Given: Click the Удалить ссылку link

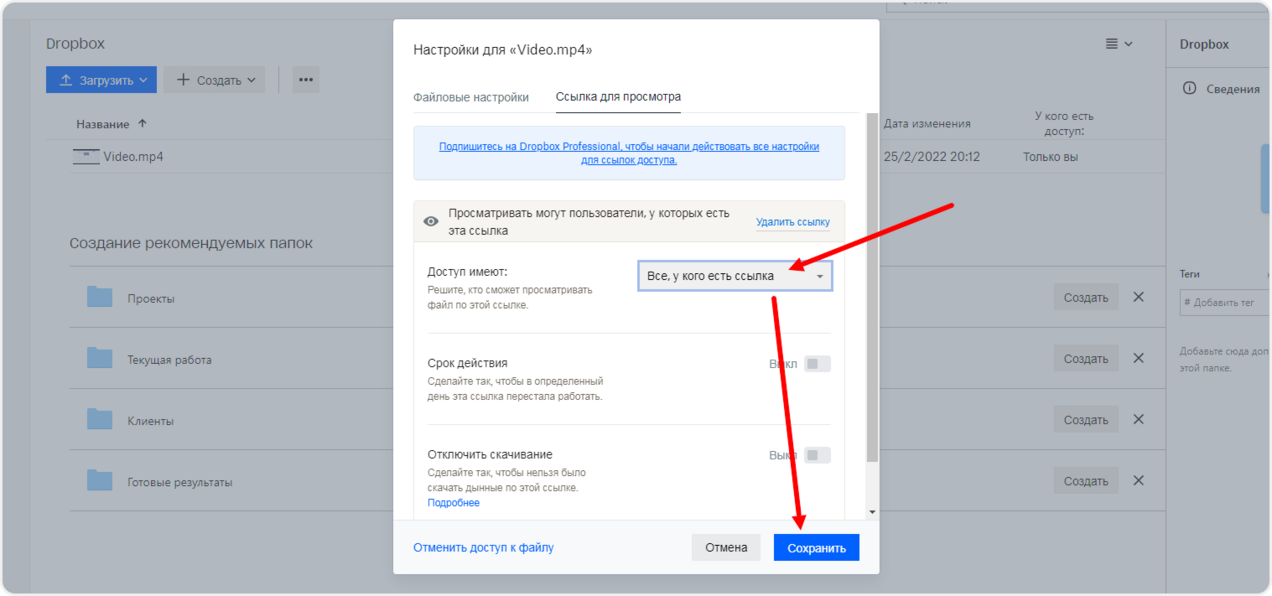Looking at the screenshot, I should tap(793, 222).
